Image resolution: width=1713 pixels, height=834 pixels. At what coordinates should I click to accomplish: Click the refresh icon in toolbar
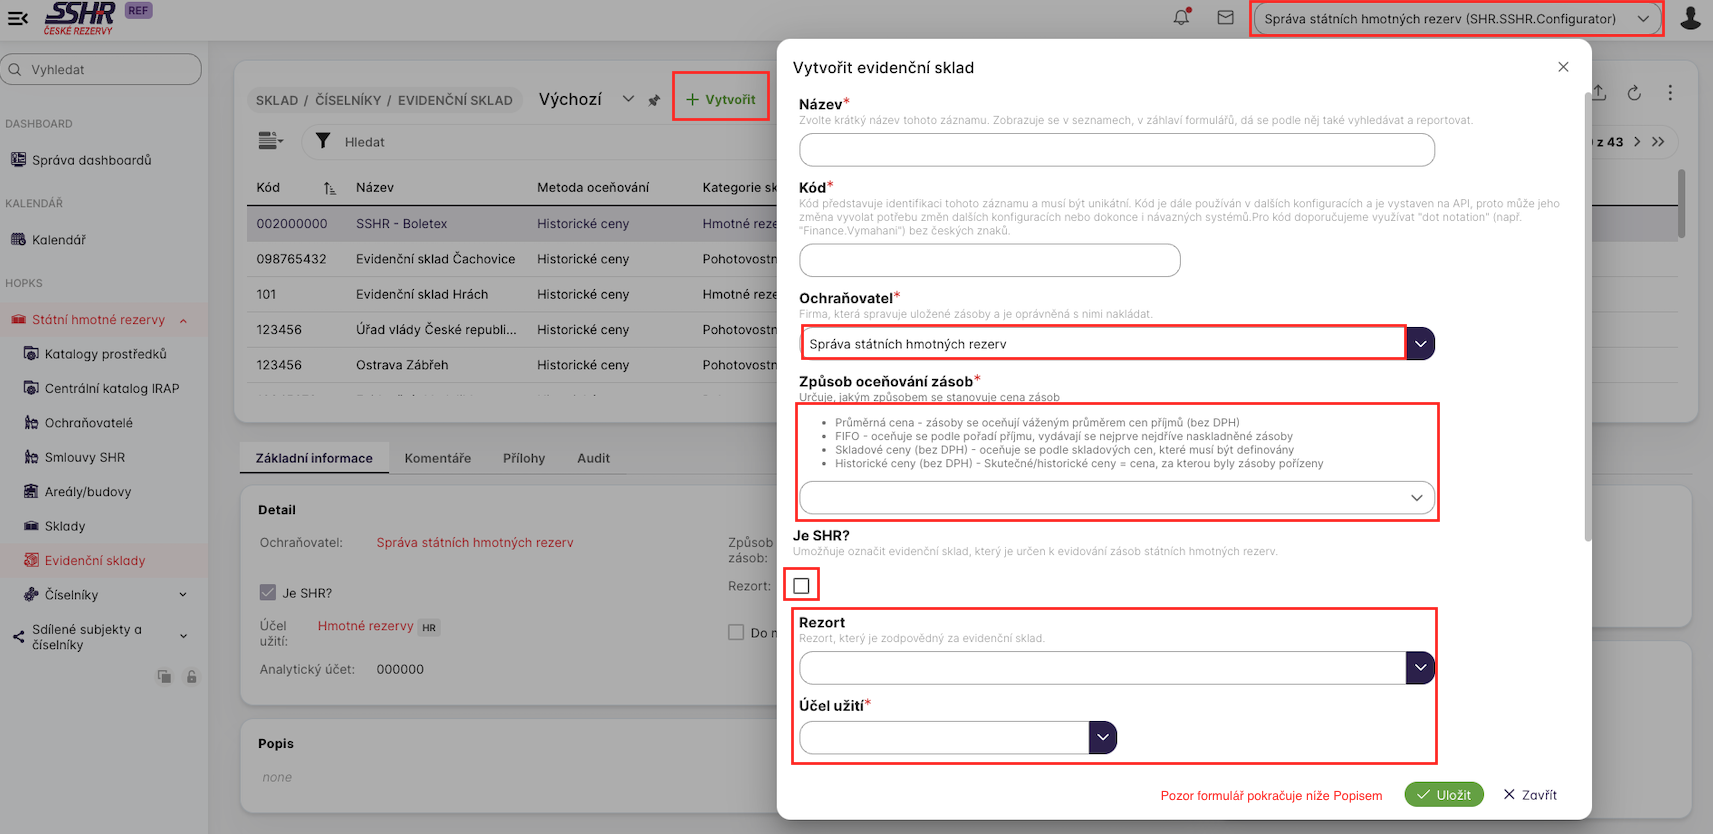coord(1634,93)
